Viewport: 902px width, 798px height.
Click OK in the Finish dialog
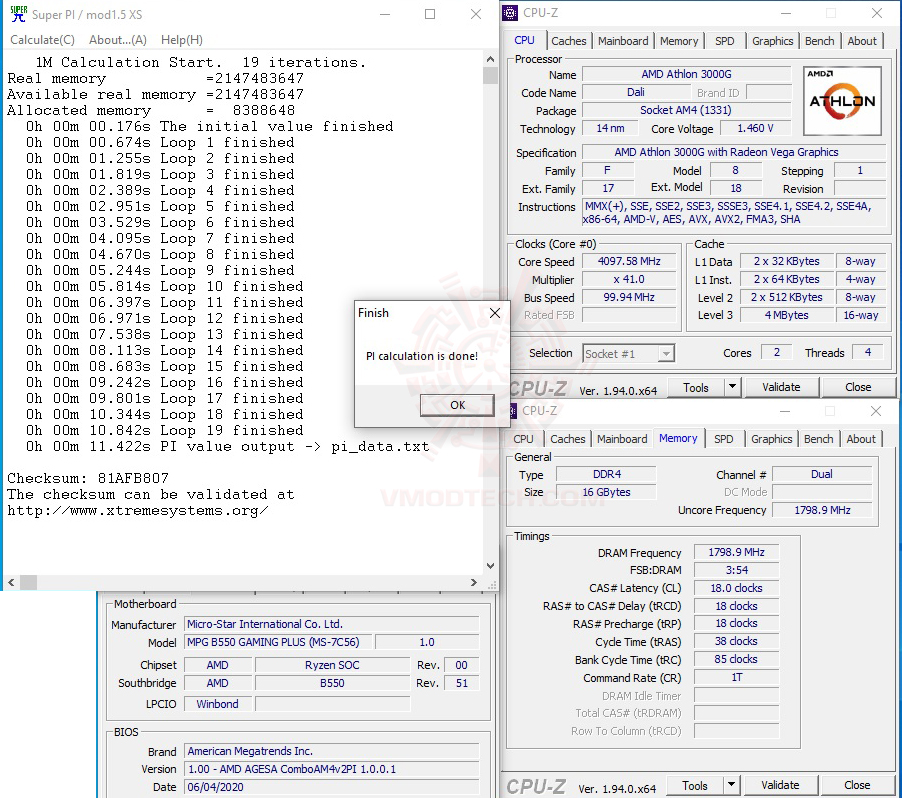457,405
